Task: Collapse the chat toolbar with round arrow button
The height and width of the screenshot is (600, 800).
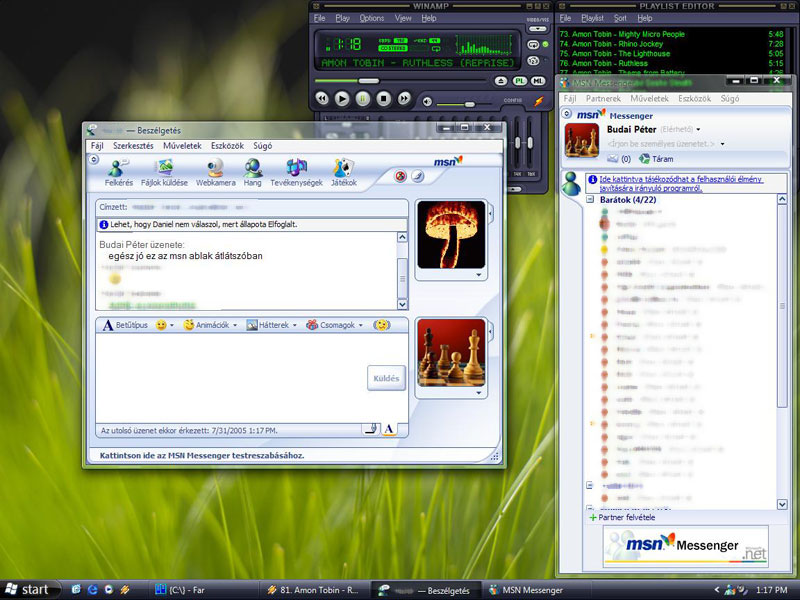Action: 93,160
